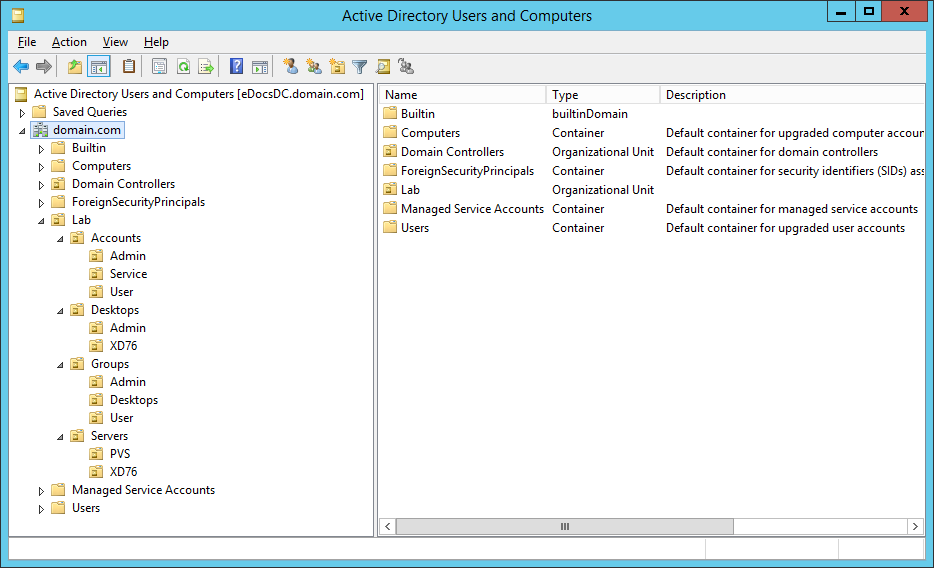Click the Find objects toolbar icon
The image size is (934, 568).
(x=383, y=67)
